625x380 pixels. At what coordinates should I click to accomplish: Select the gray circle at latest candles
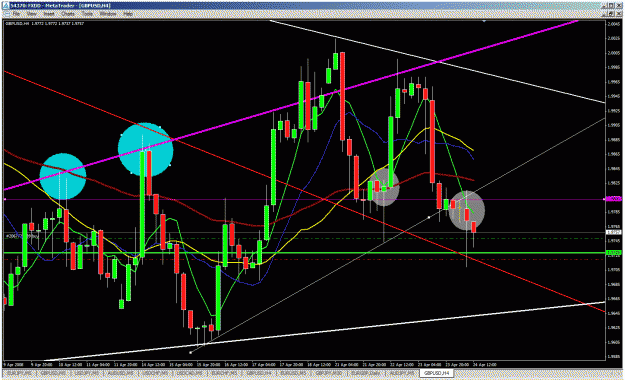[x=467, y=211]
